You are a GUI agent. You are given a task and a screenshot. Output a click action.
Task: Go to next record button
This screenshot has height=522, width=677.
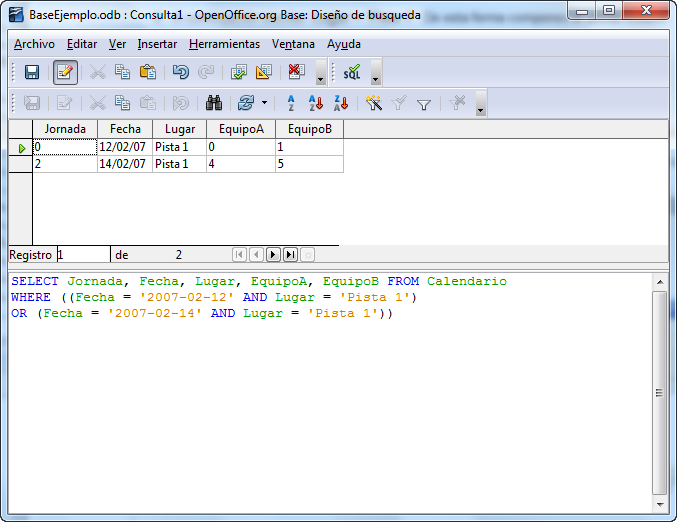(273, 255)
